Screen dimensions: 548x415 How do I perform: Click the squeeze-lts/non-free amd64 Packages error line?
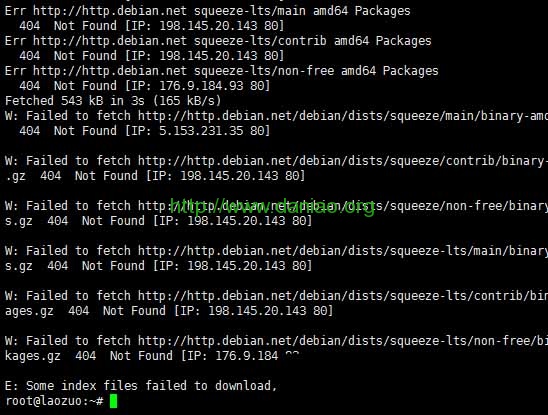coord(222,71)
